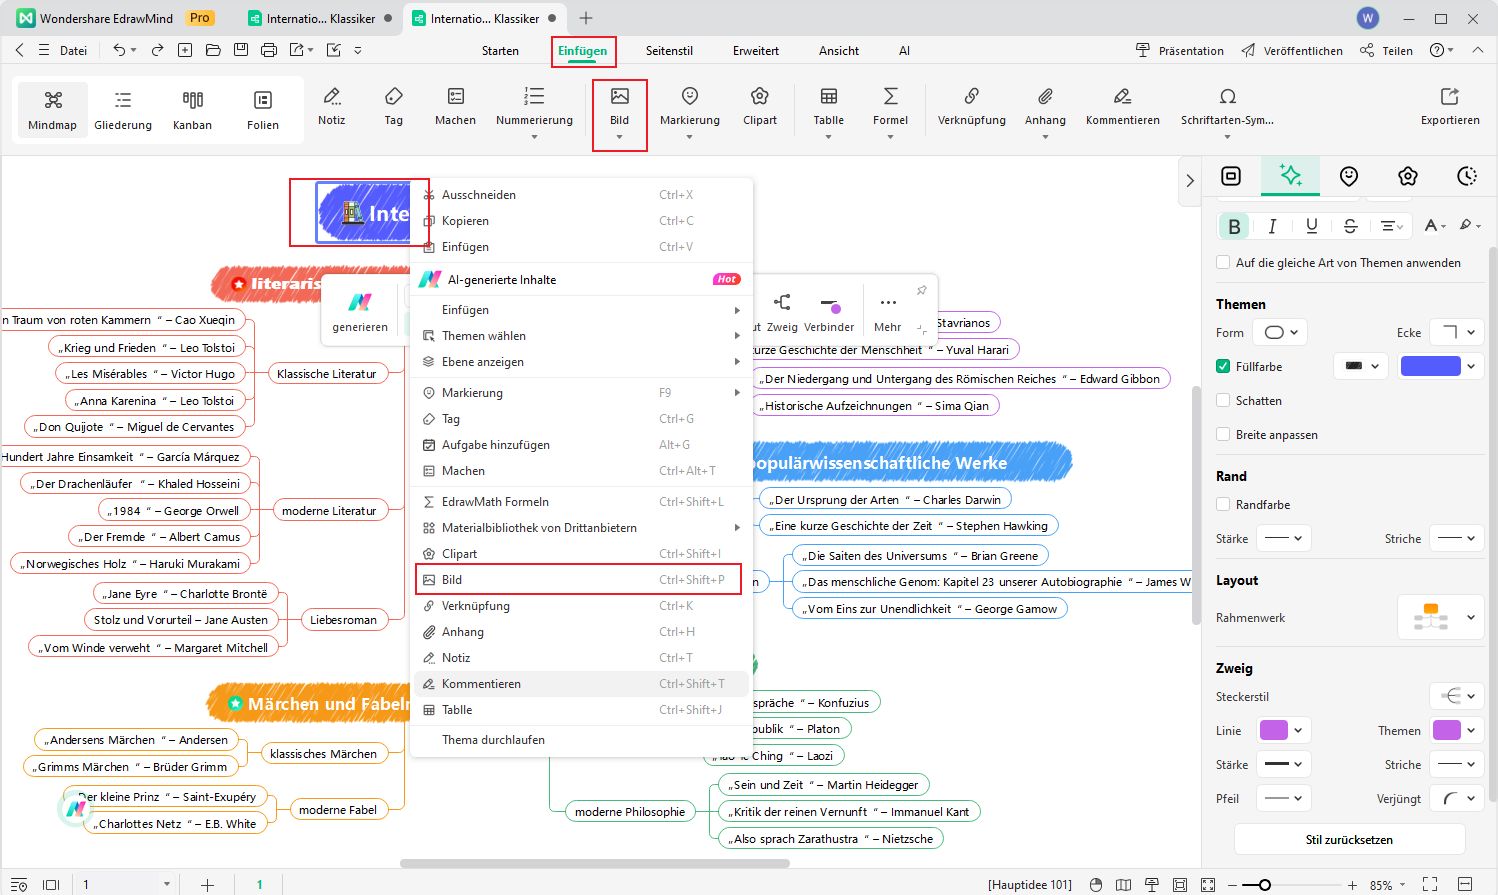
Task: Open the Steckerstil dropdown
Action: [x=1455, y=697]
